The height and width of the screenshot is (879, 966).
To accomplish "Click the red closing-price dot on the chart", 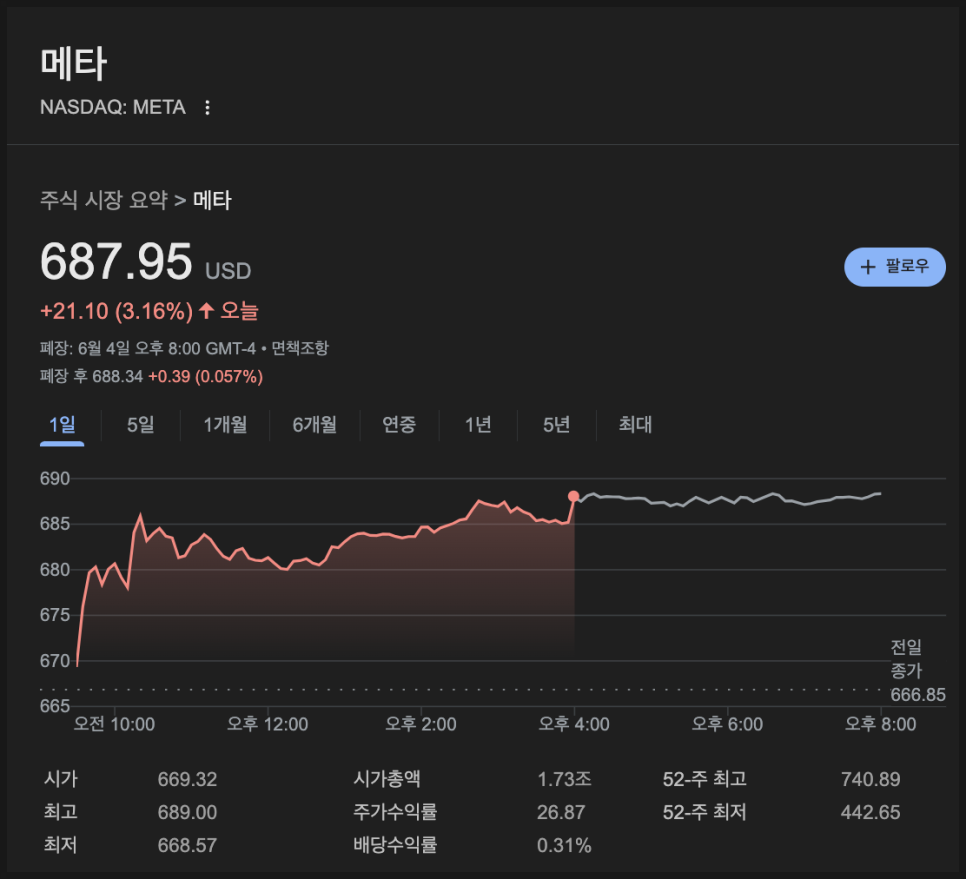I will [x=574, y=496].
